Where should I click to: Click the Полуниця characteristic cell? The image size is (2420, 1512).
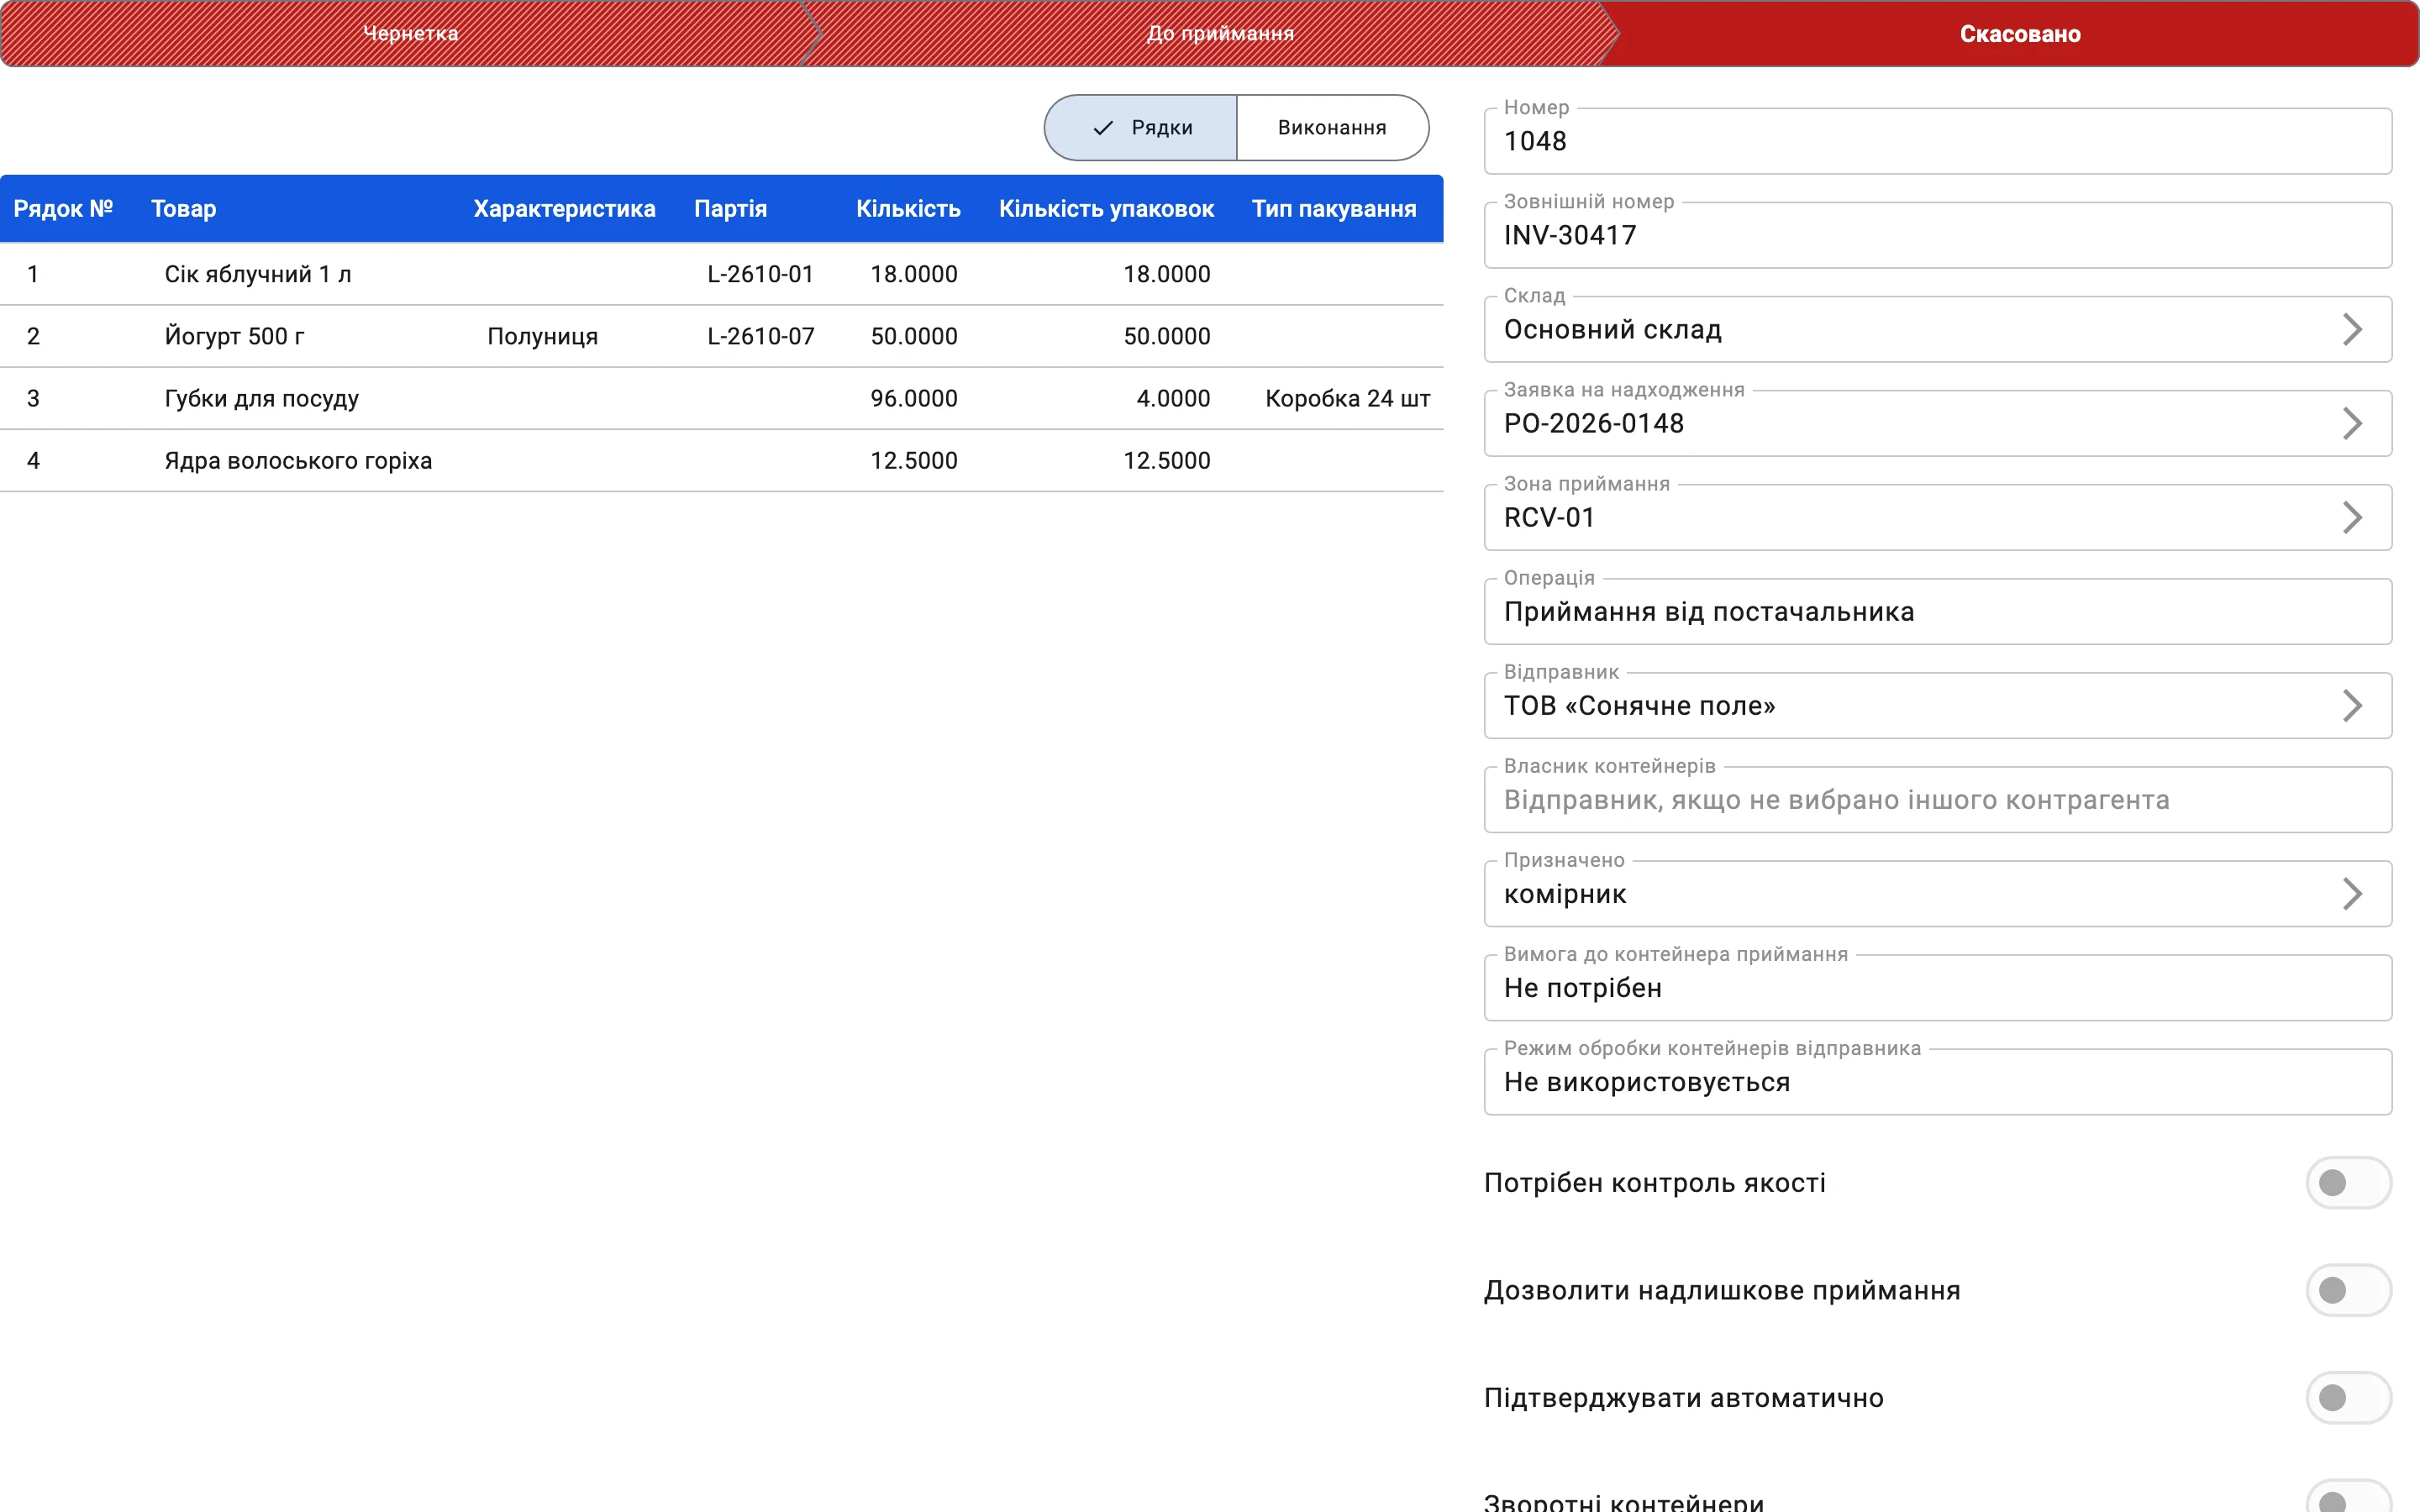click(x=542, y=336)
